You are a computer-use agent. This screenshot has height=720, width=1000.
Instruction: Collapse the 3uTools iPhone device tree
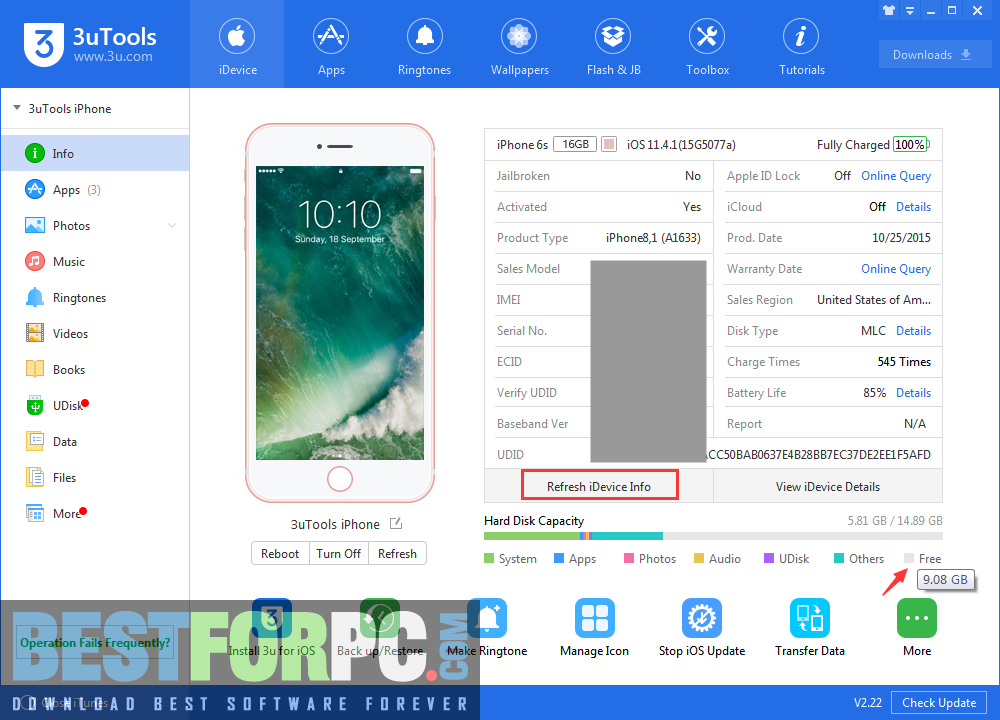tap(17, 108)
